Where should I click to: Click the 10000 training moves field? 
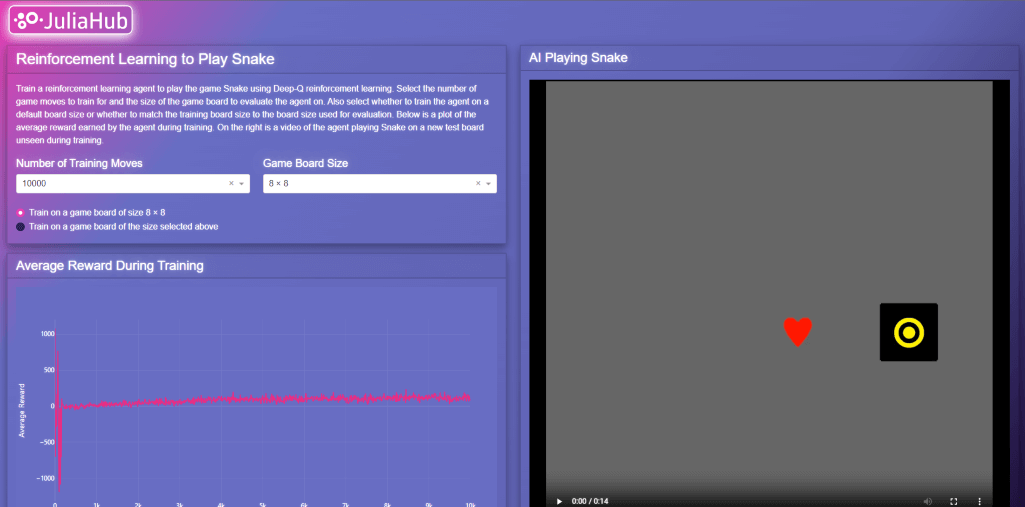coord(120,184)
